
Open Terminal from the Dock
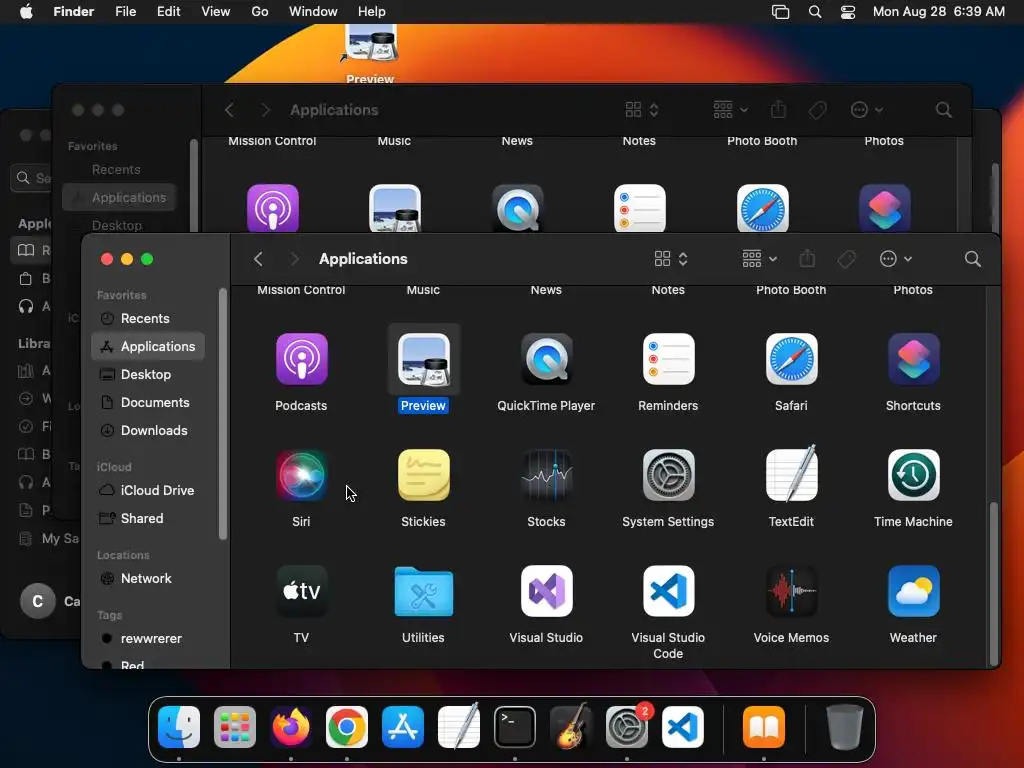[x=515, y=727]
